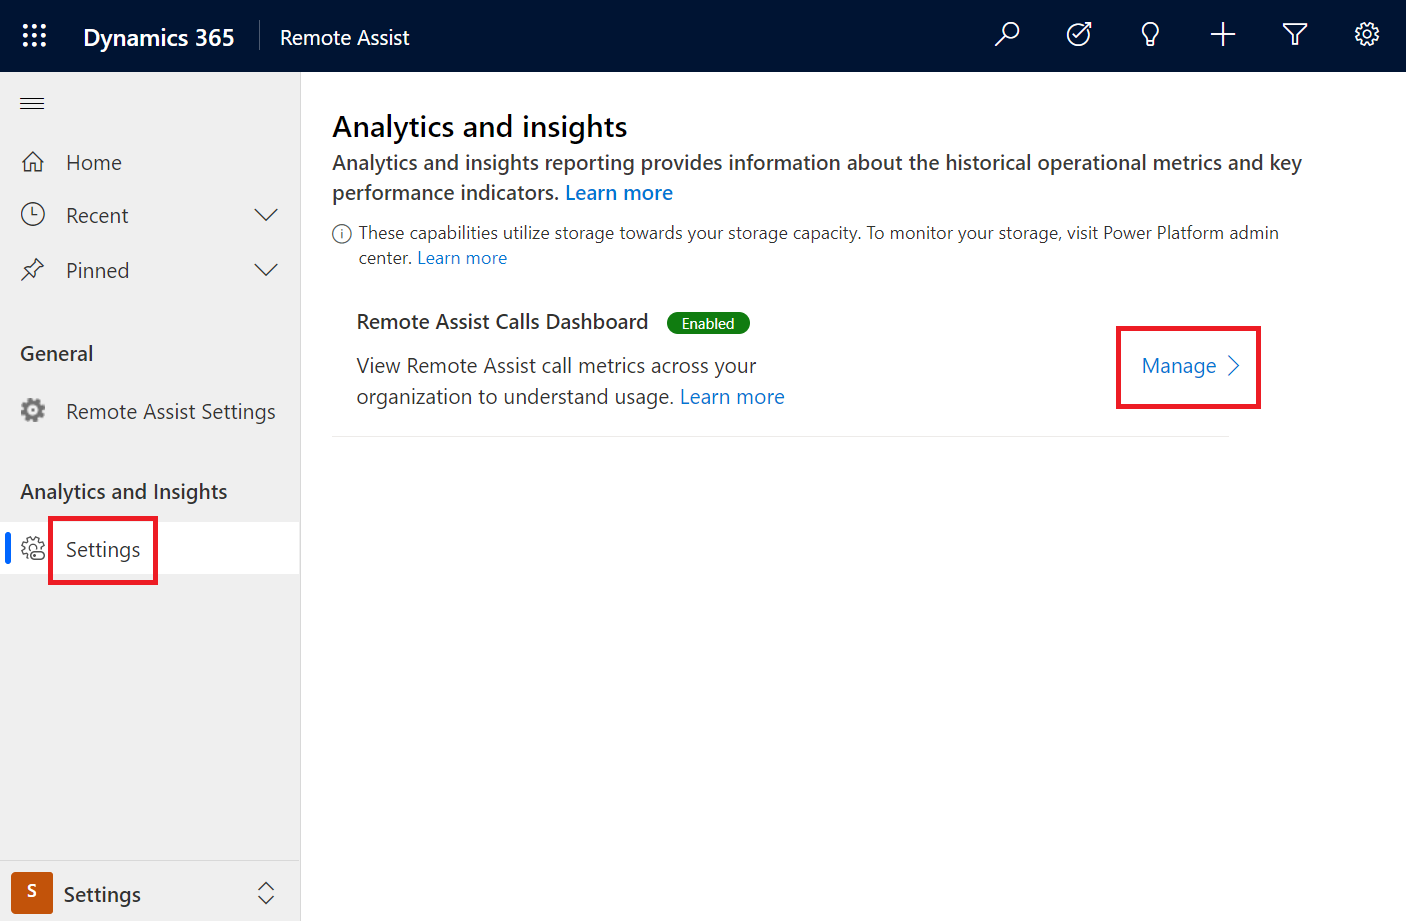This screenshot has width=1406, height=921.
Task: Open the area switcher up-down arrows
Action: pos(266,893)
